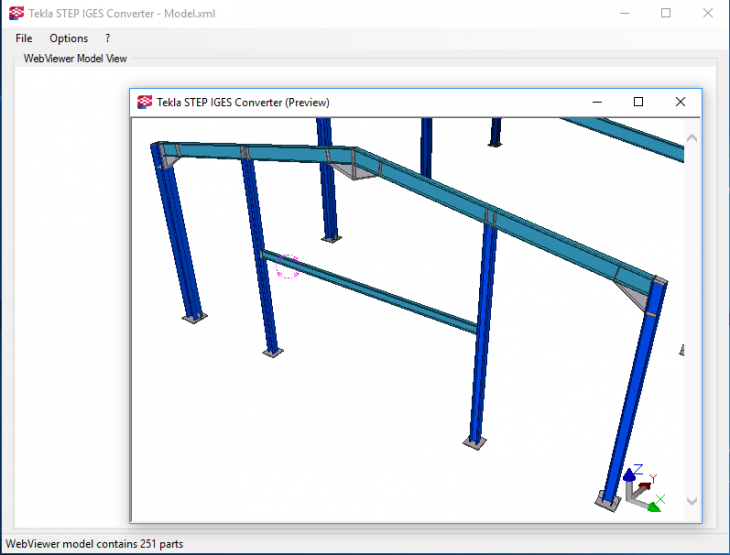Image resolution: width=730 pixels, height=555 pixels.
Task: Close the Preview window
Action: (x=680, y=102)
